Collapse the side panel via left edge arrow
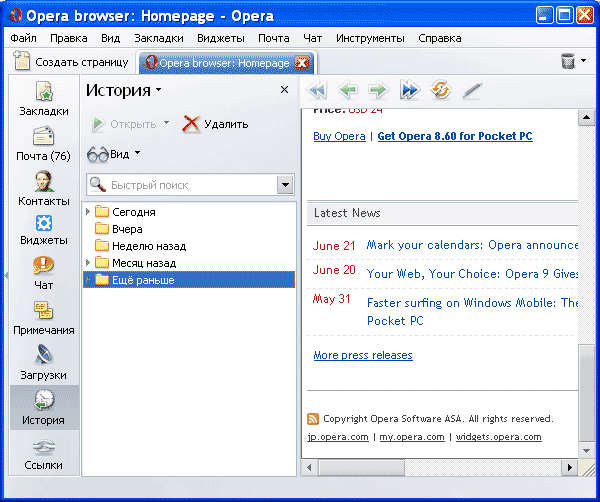This screenshot has height=502, width=600. [6, 275]
